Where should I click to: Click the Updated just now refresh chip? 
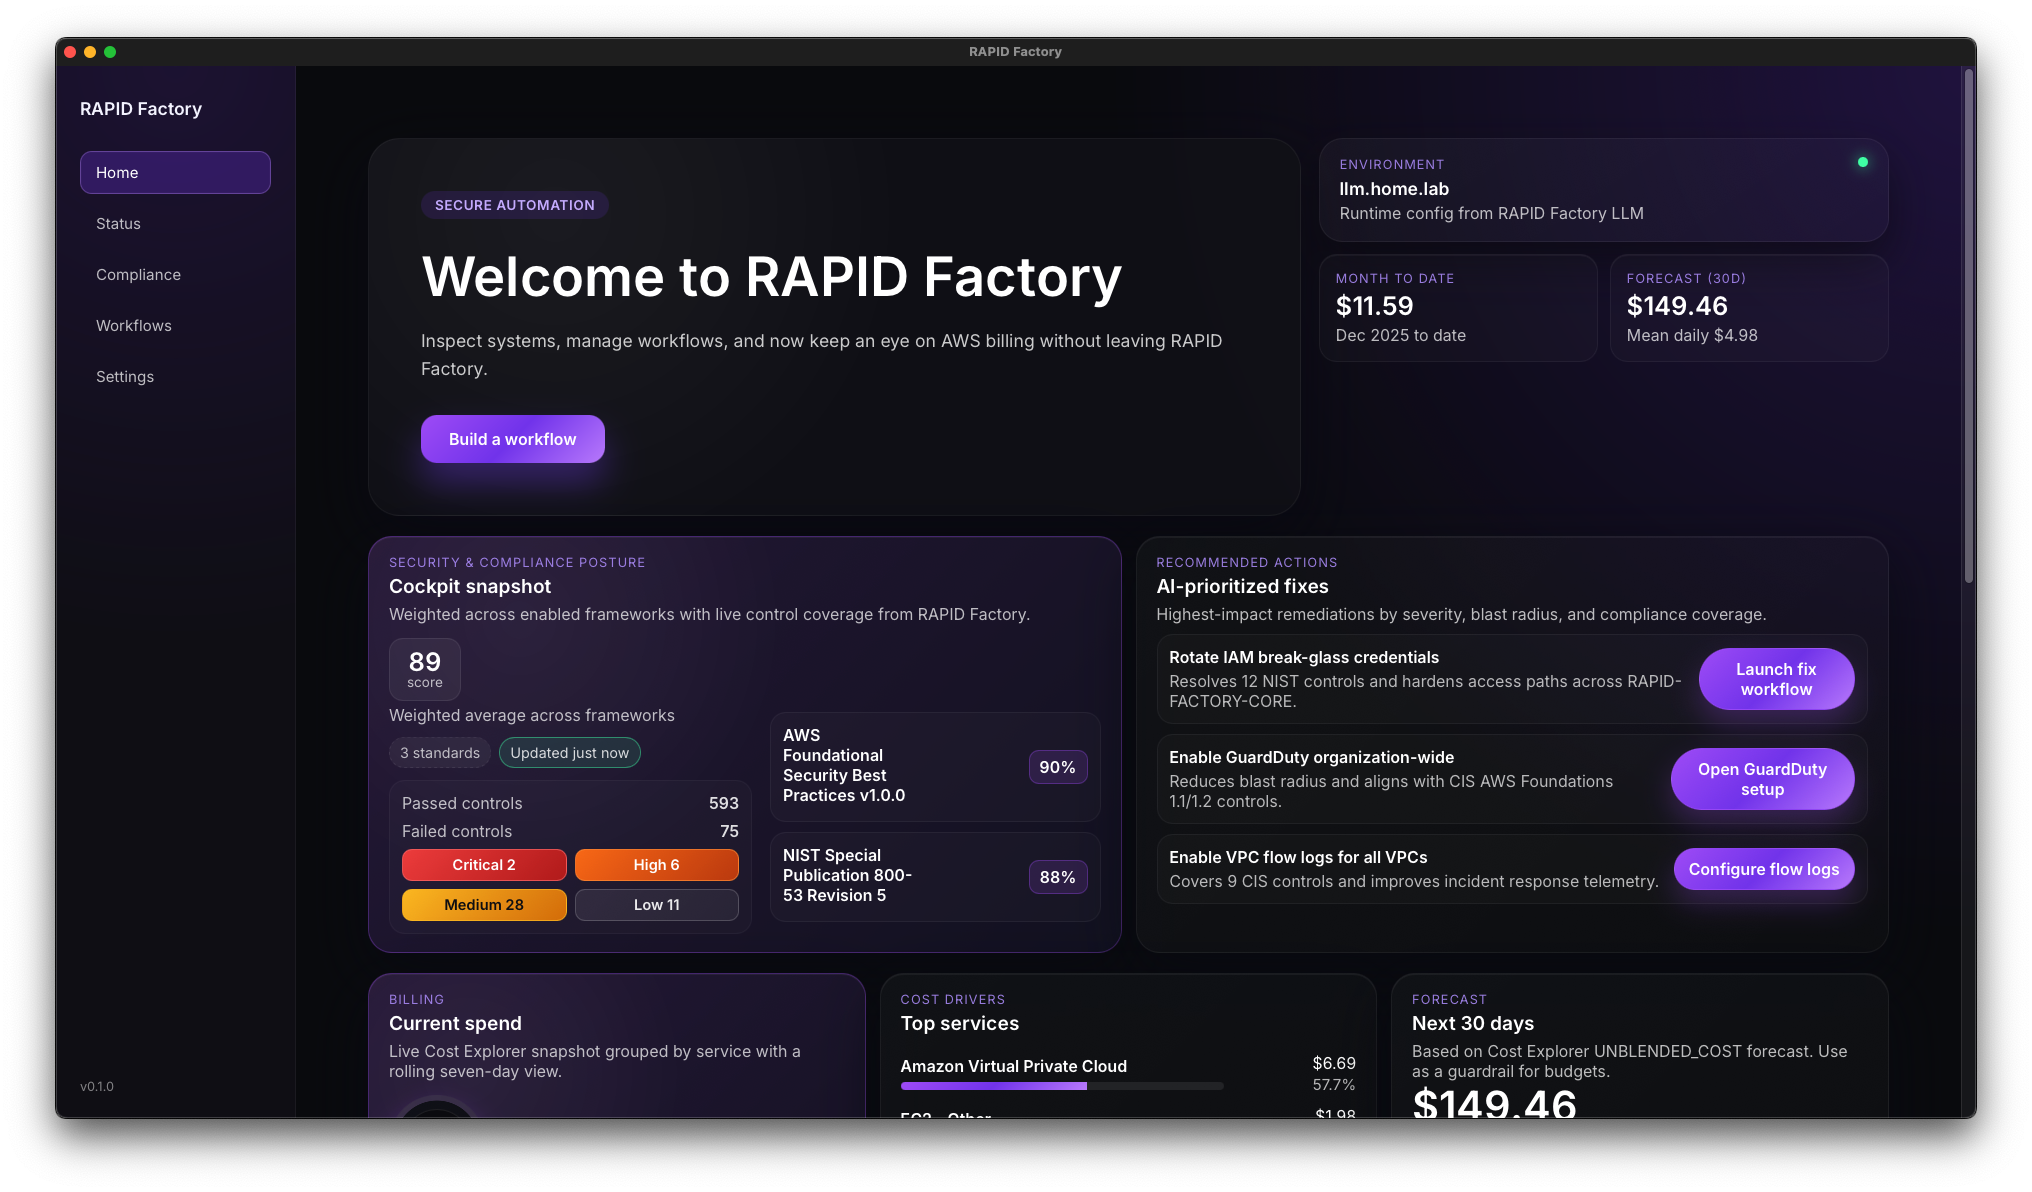tap(569, 752)
